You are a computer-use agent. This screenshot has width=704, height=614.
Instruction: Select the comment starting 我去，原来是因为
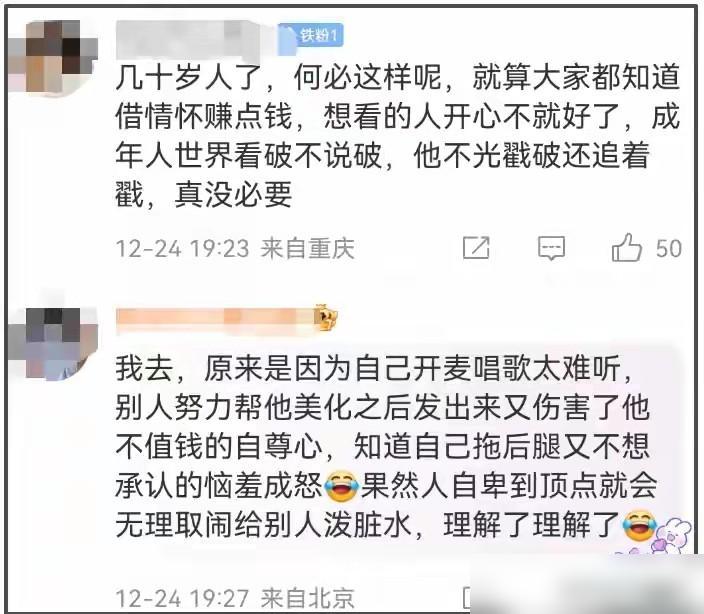tap(386, 447)
